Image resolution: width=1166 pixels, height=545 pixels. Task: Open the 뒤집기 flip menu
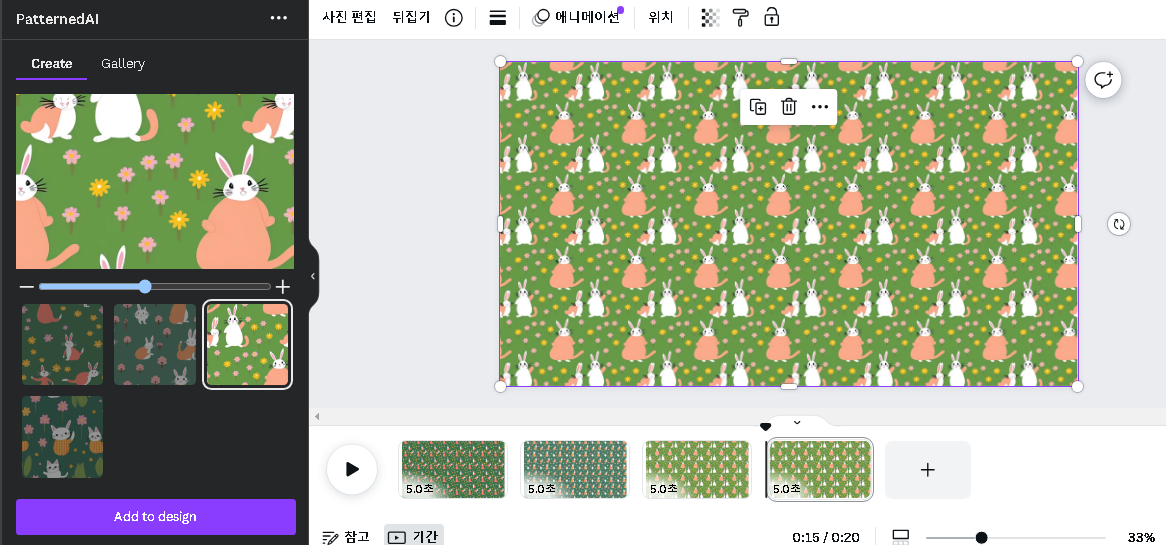tap(411, 18)
